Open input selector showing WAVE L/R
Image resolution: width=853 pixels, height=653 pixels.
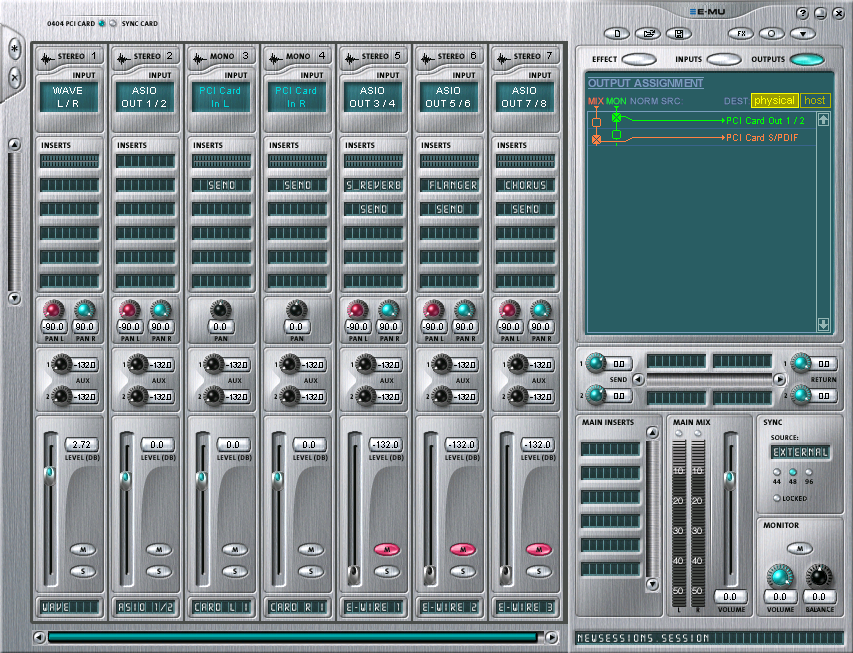click(69, 97)
